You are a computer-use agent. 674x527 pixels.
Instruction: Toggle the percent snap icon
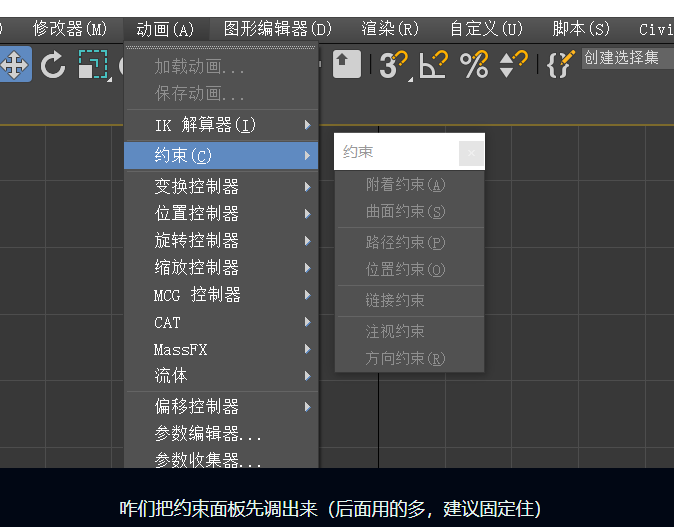click(x=474, y=65)
